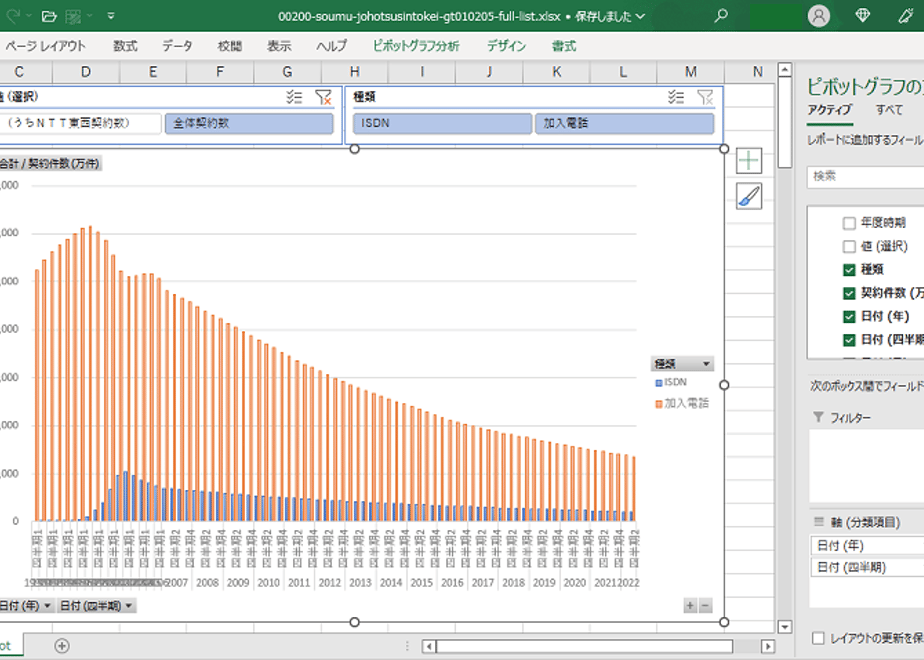Toggle multi-select in the 値 (選択) slicer
This screenshot has width=924, height=660.
click(294, 97)
